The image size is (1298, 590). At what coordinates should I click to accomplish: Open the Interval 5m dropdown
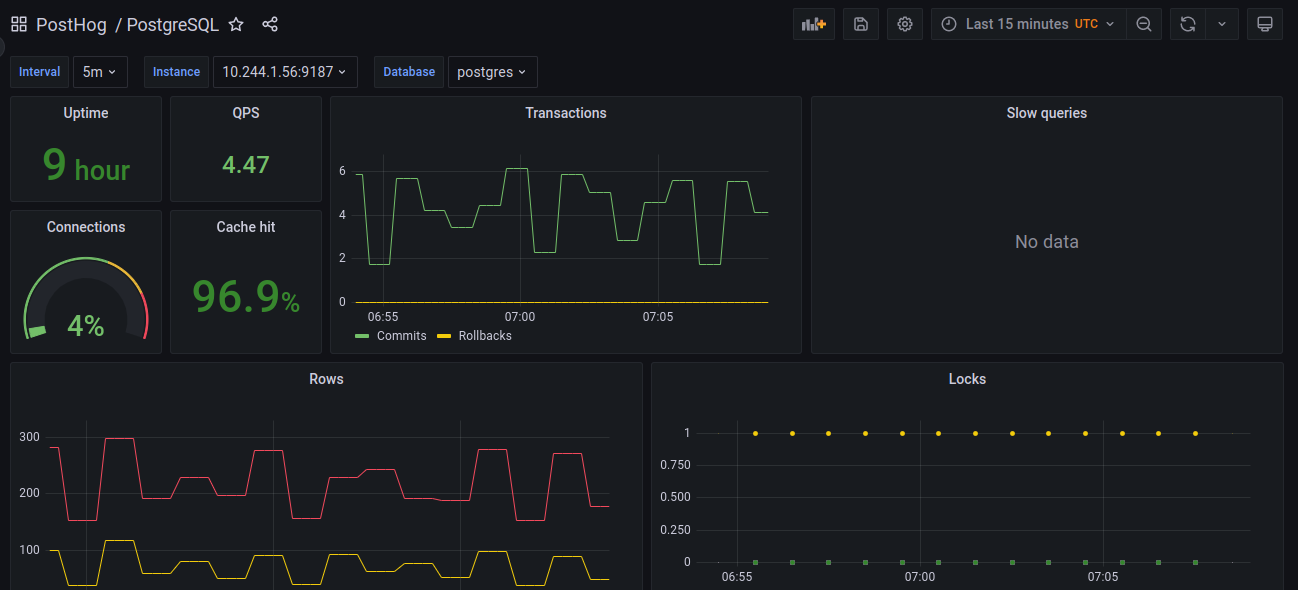100,71
